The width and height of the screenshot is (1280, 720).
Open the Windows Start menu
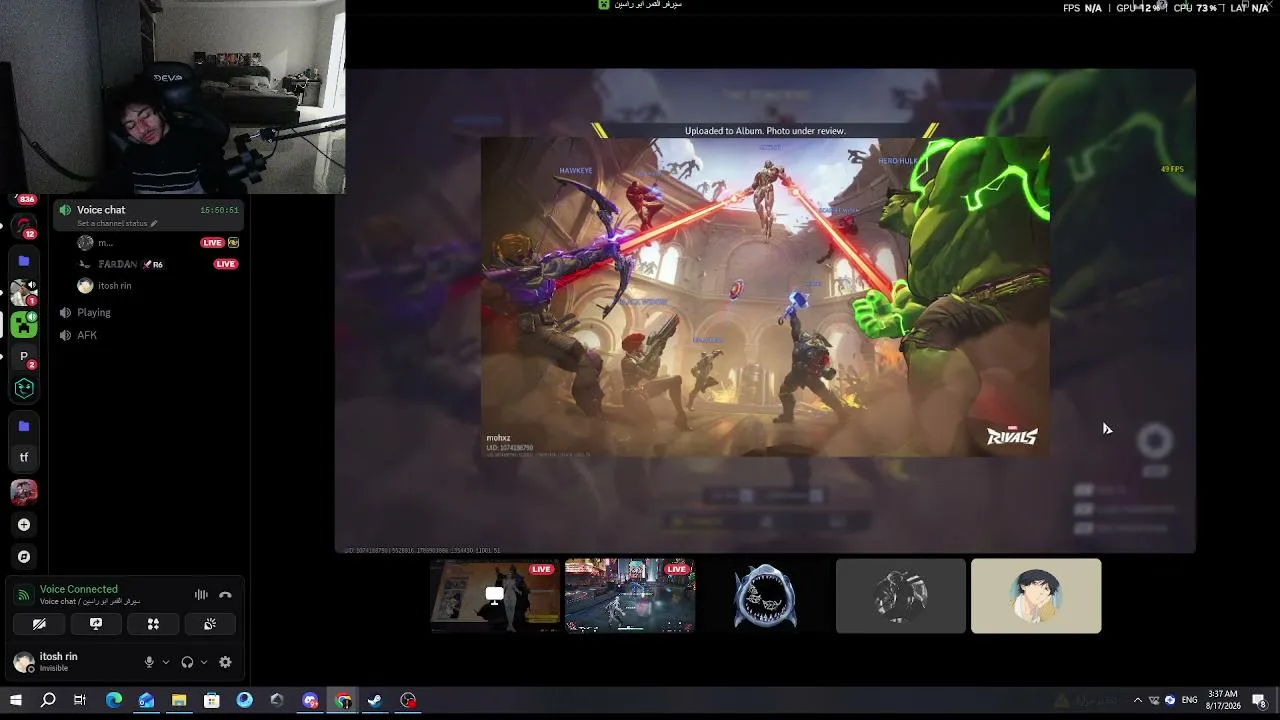(15, 701)
